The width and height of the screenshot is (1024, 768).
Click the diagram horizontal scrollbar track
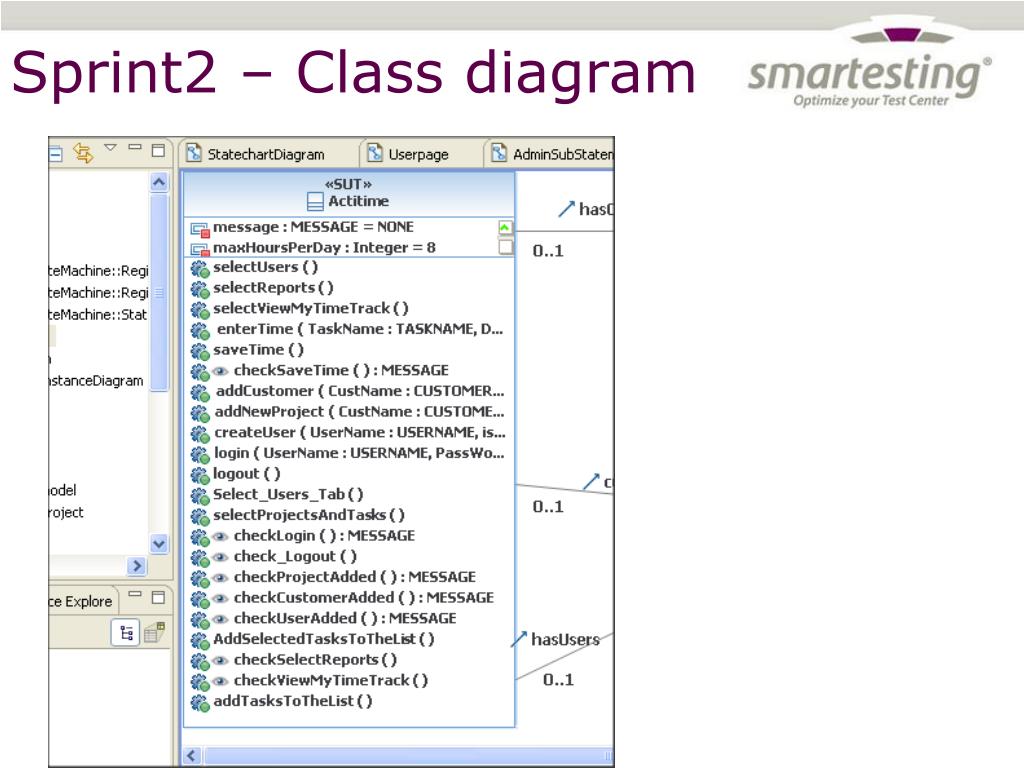pyautogui.click(x=408, y=756)
